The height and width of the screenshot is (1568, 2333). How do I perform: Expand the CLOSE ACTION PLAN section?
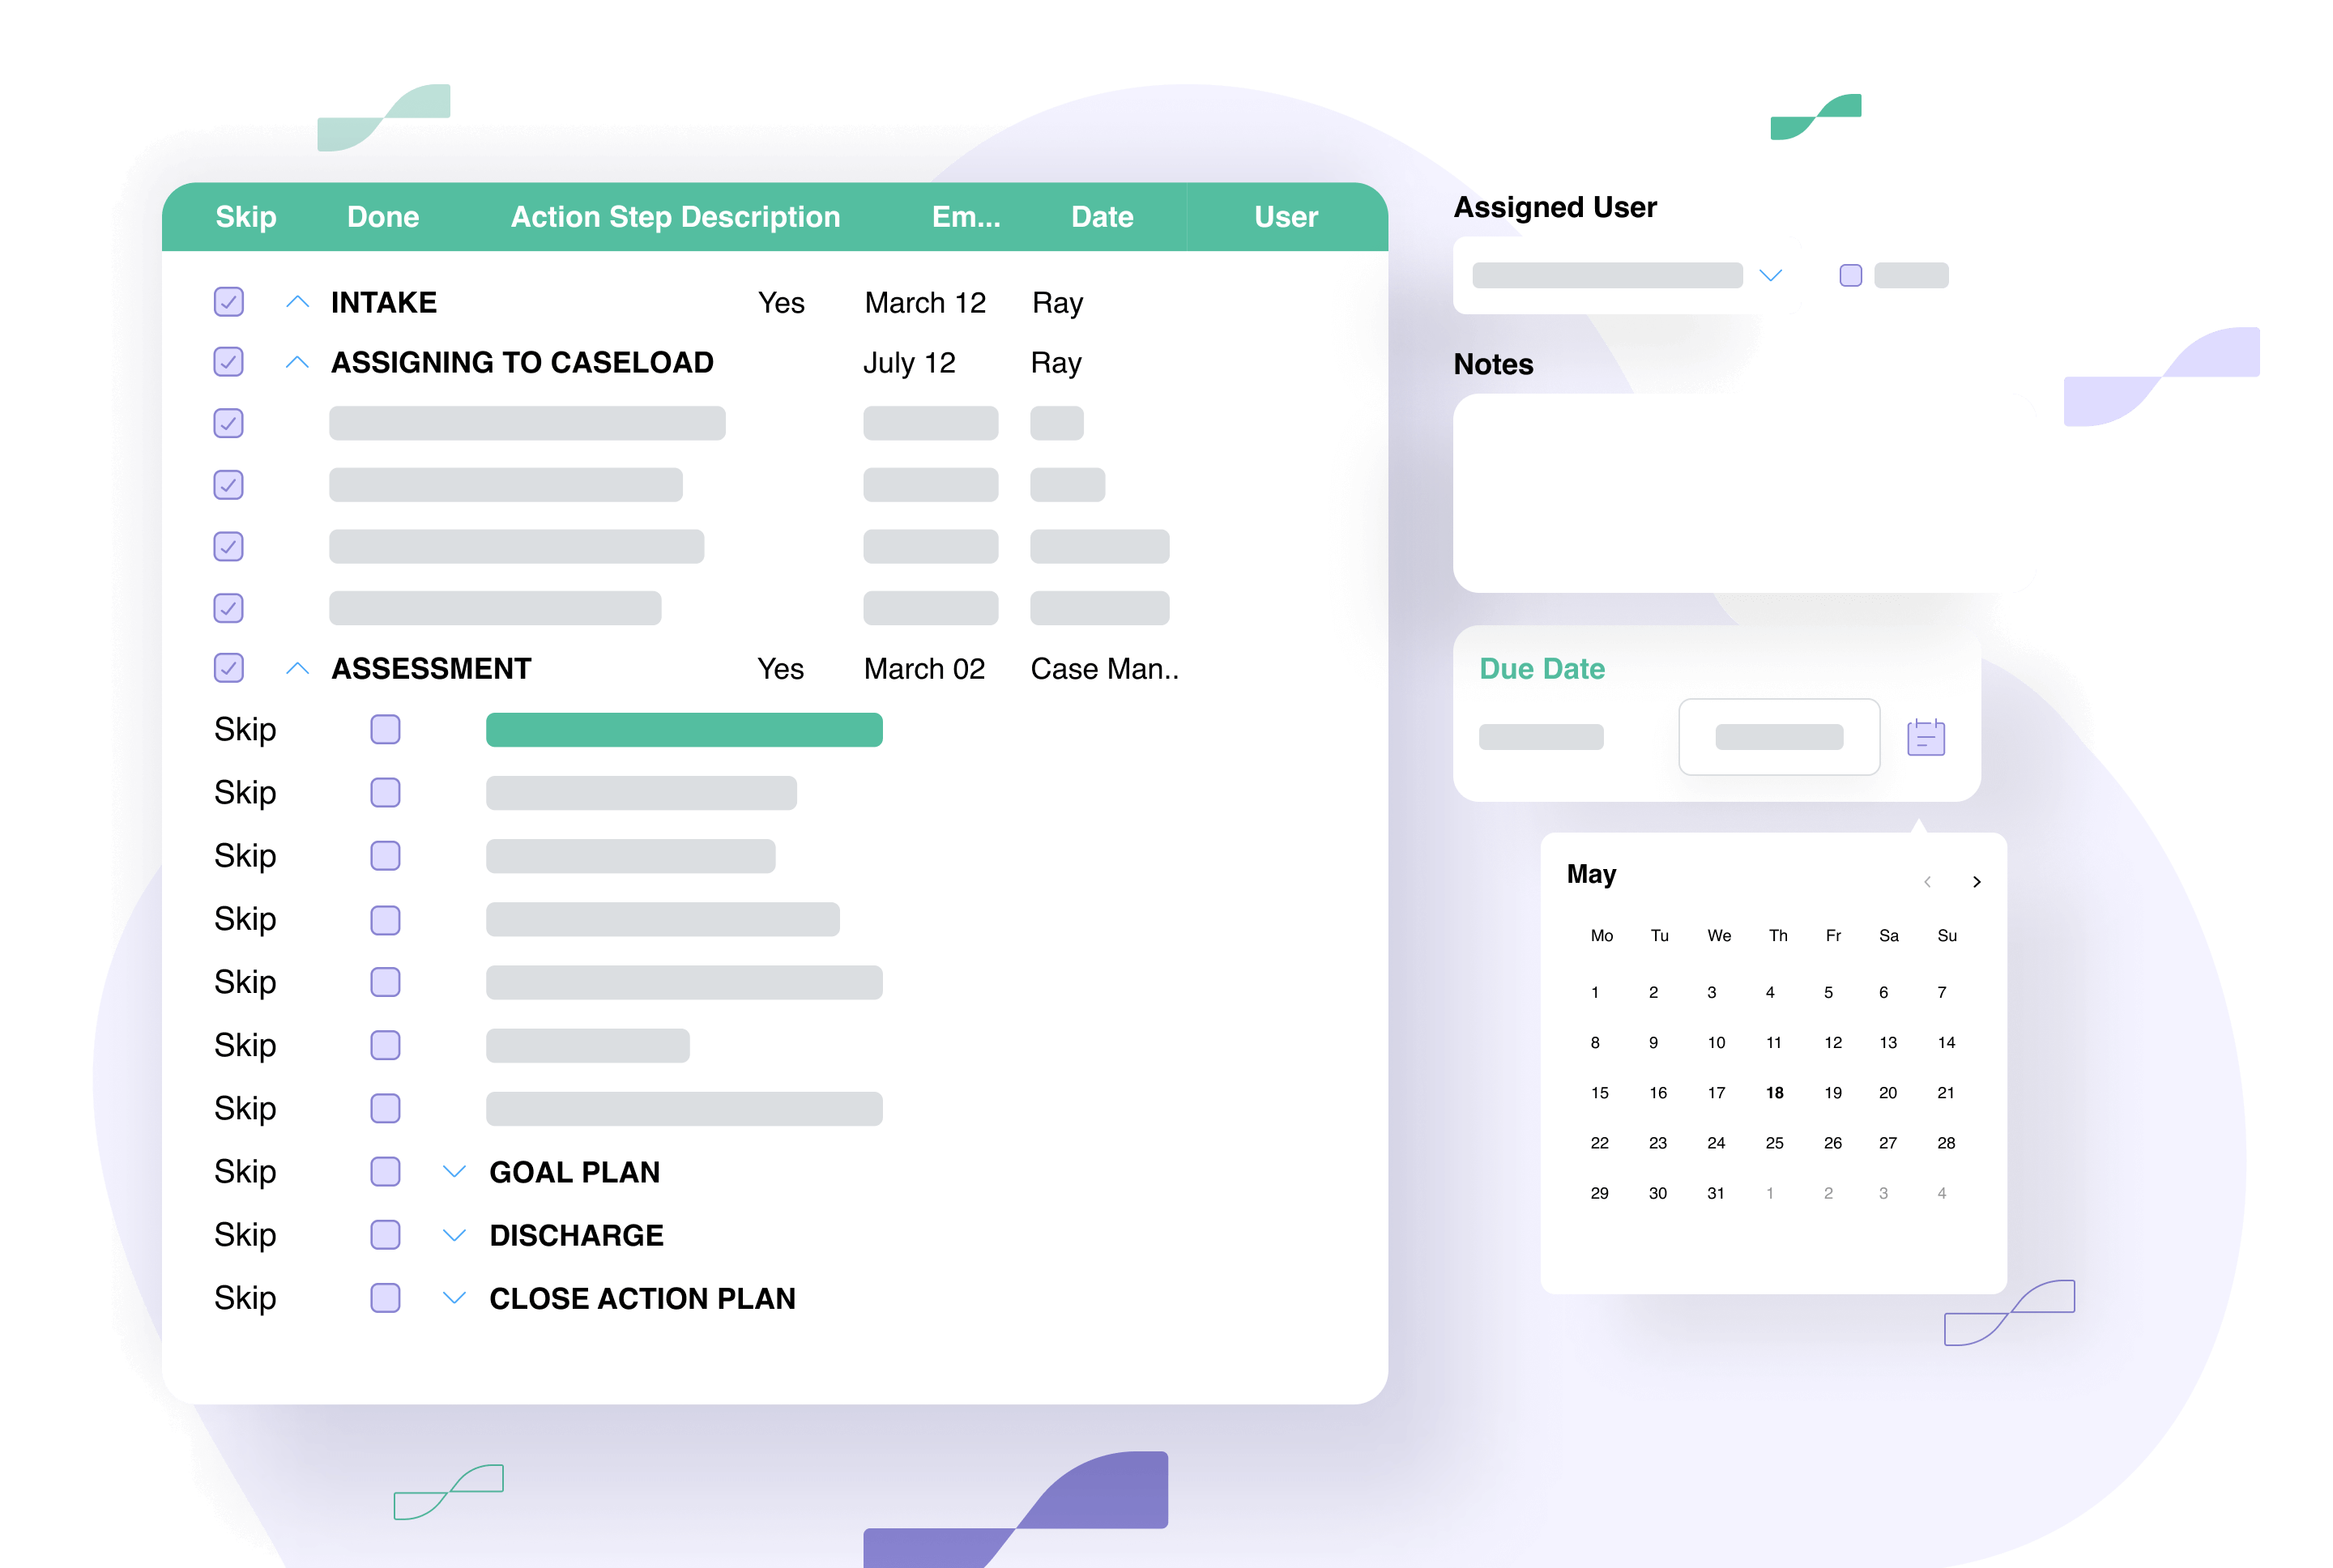pos(457,1298)
